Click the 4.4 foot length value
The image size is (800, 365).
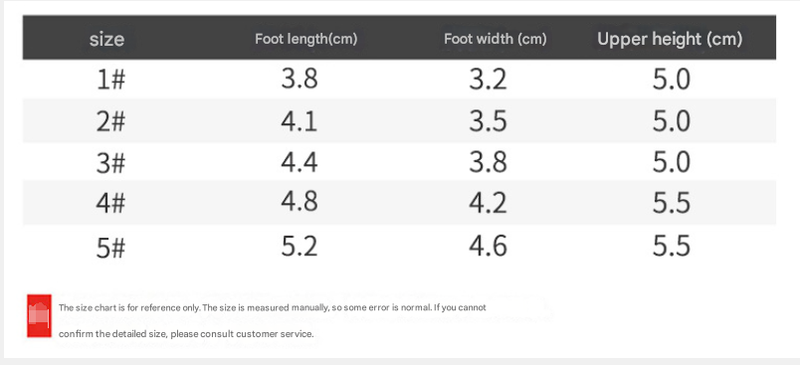299,162
